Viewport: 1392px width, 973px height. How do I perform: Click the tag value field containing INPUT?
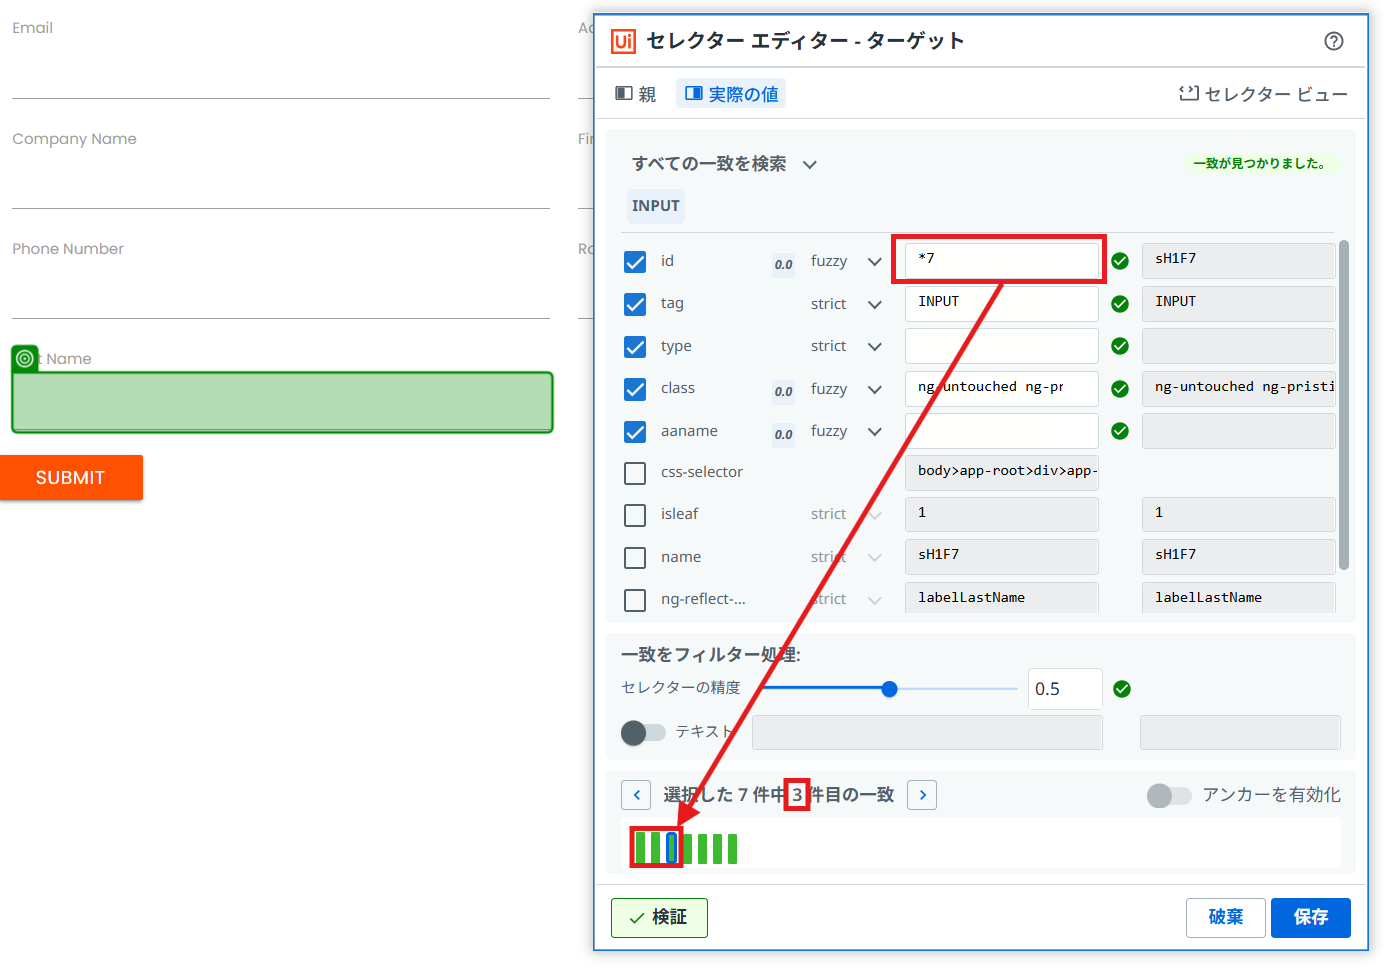[x=1002, y=303]
